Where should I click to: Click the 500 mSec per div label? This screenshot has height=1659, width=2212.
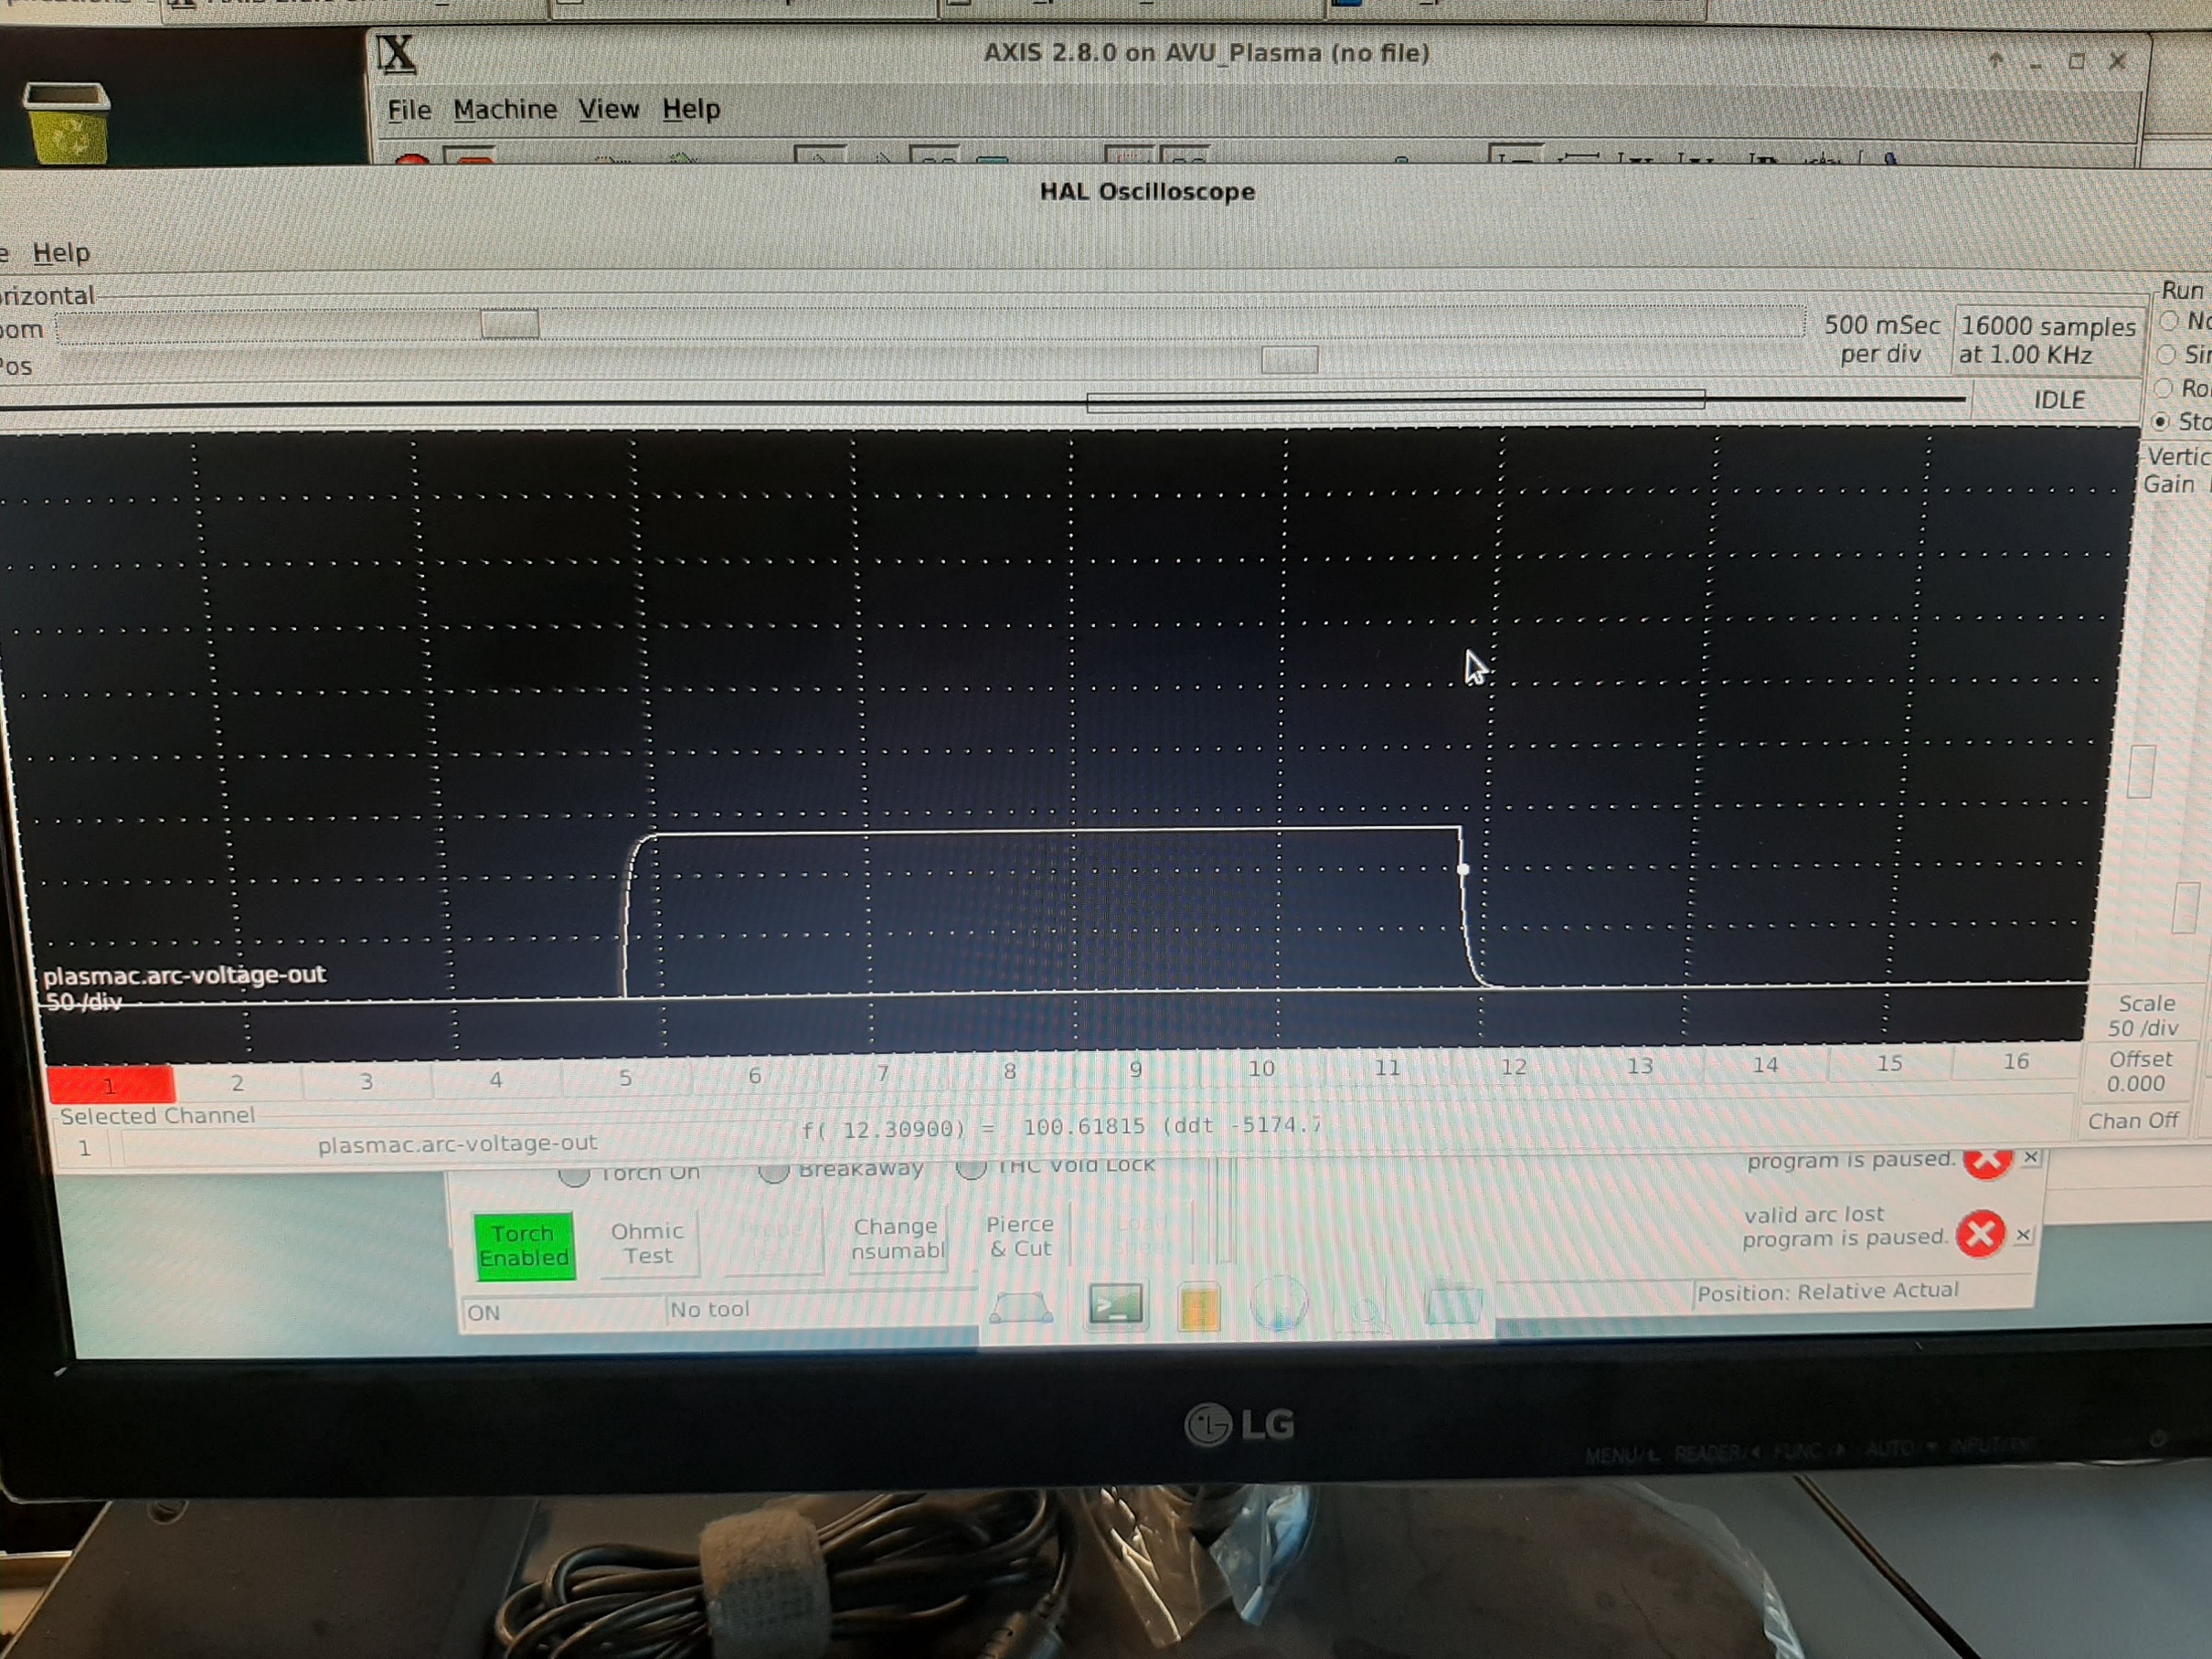pos(1881,339)
